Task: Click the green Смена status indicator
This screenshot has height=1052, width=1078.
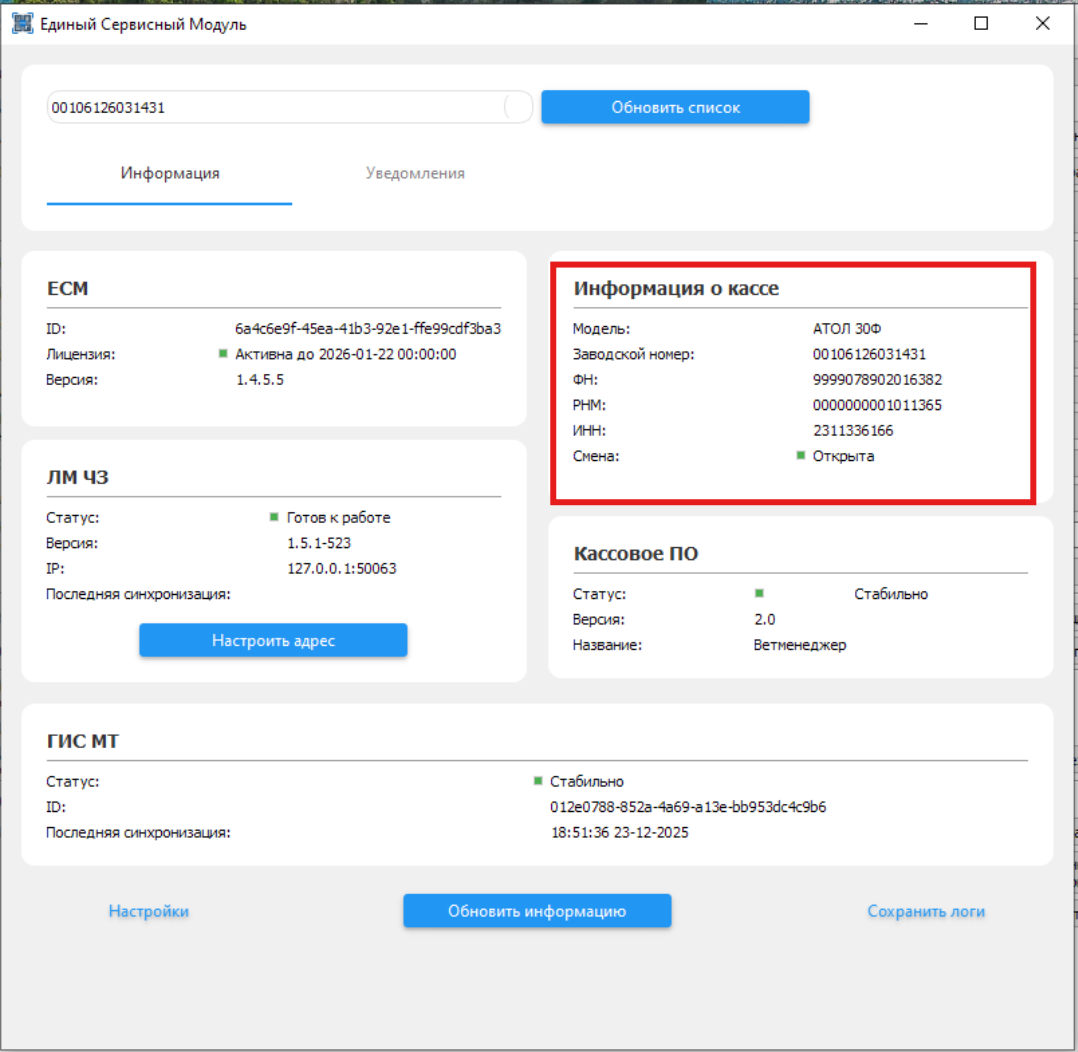Action: [801, 456]
